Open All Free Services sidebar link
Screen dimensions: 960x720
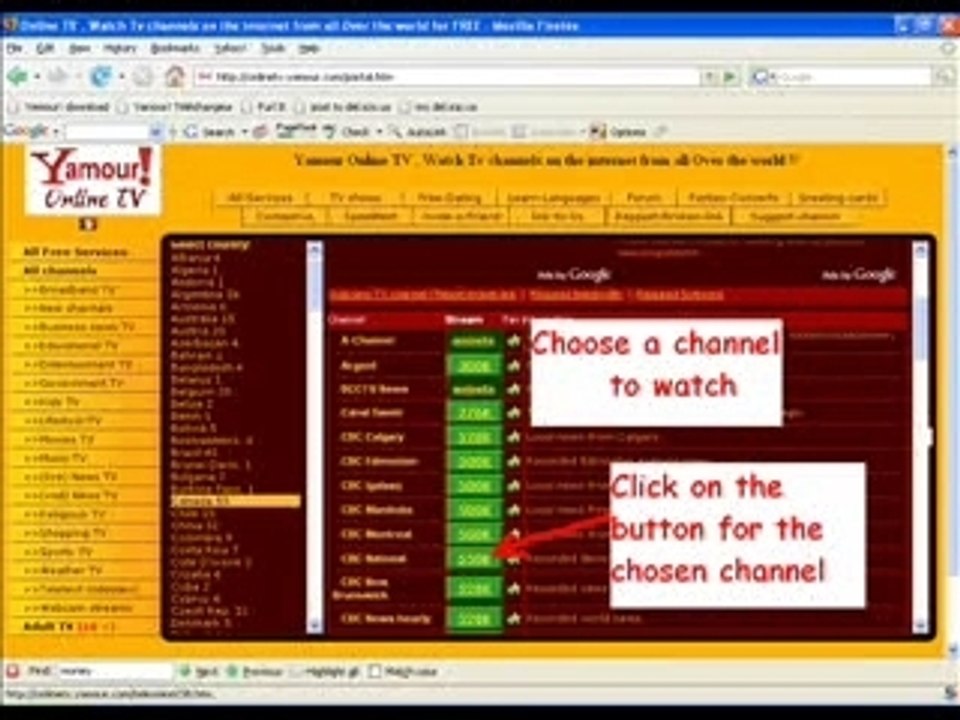point(75,252)
